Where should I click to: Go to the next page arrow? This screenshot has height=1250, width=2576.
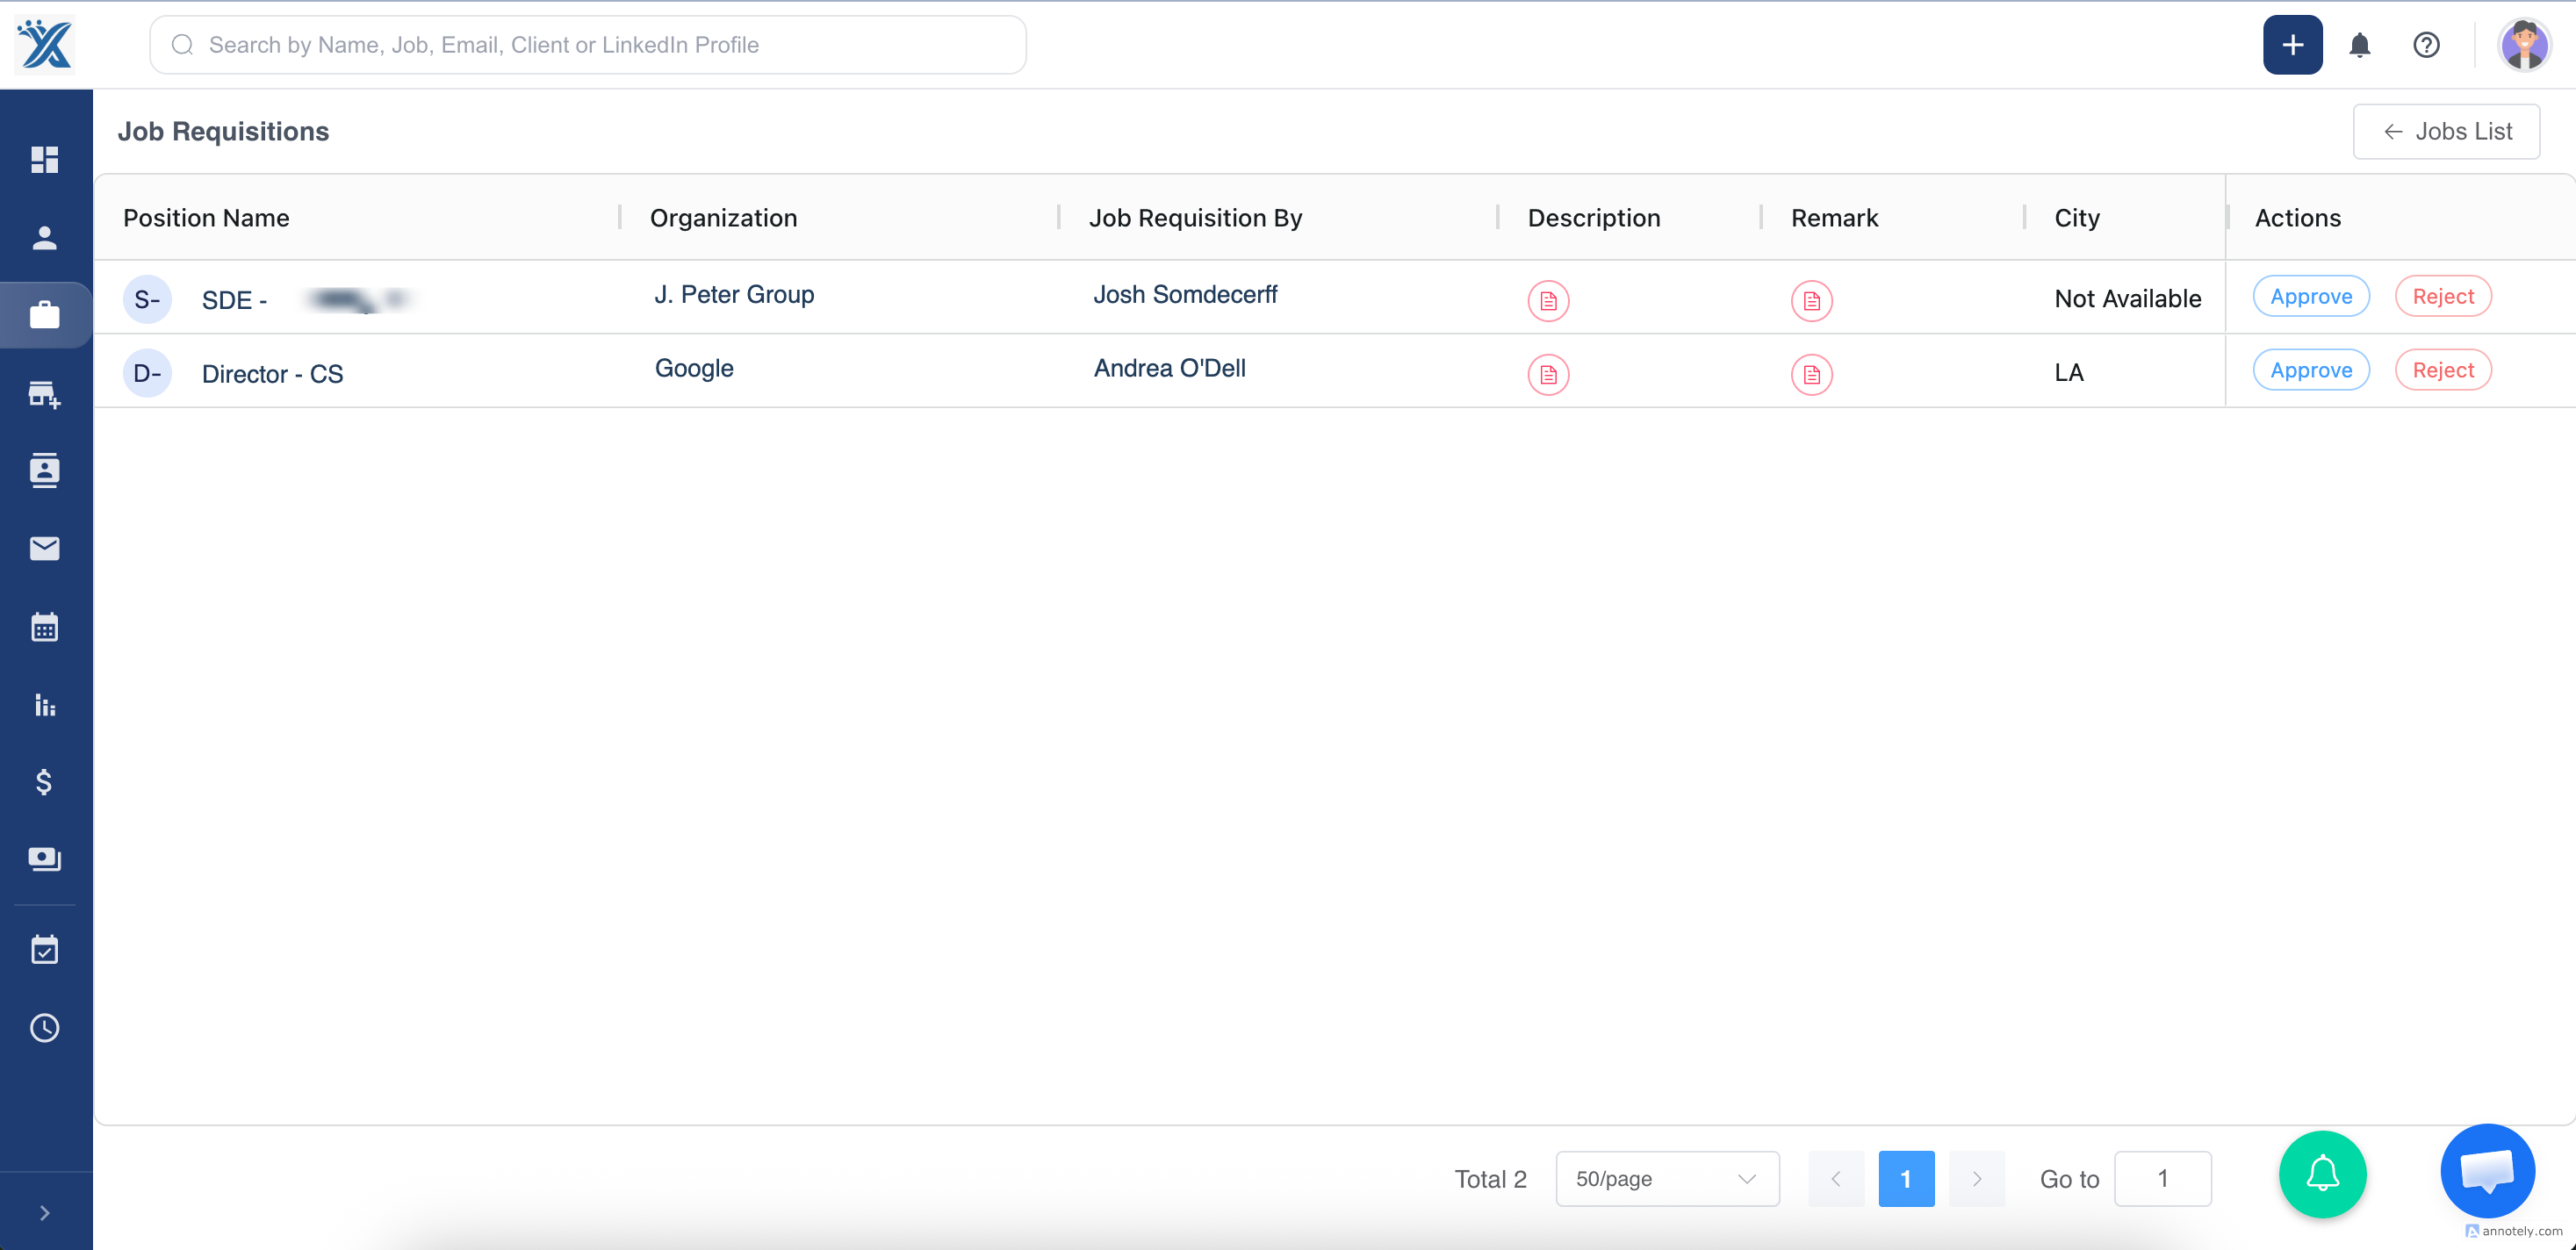(x=1976, y=1178)
